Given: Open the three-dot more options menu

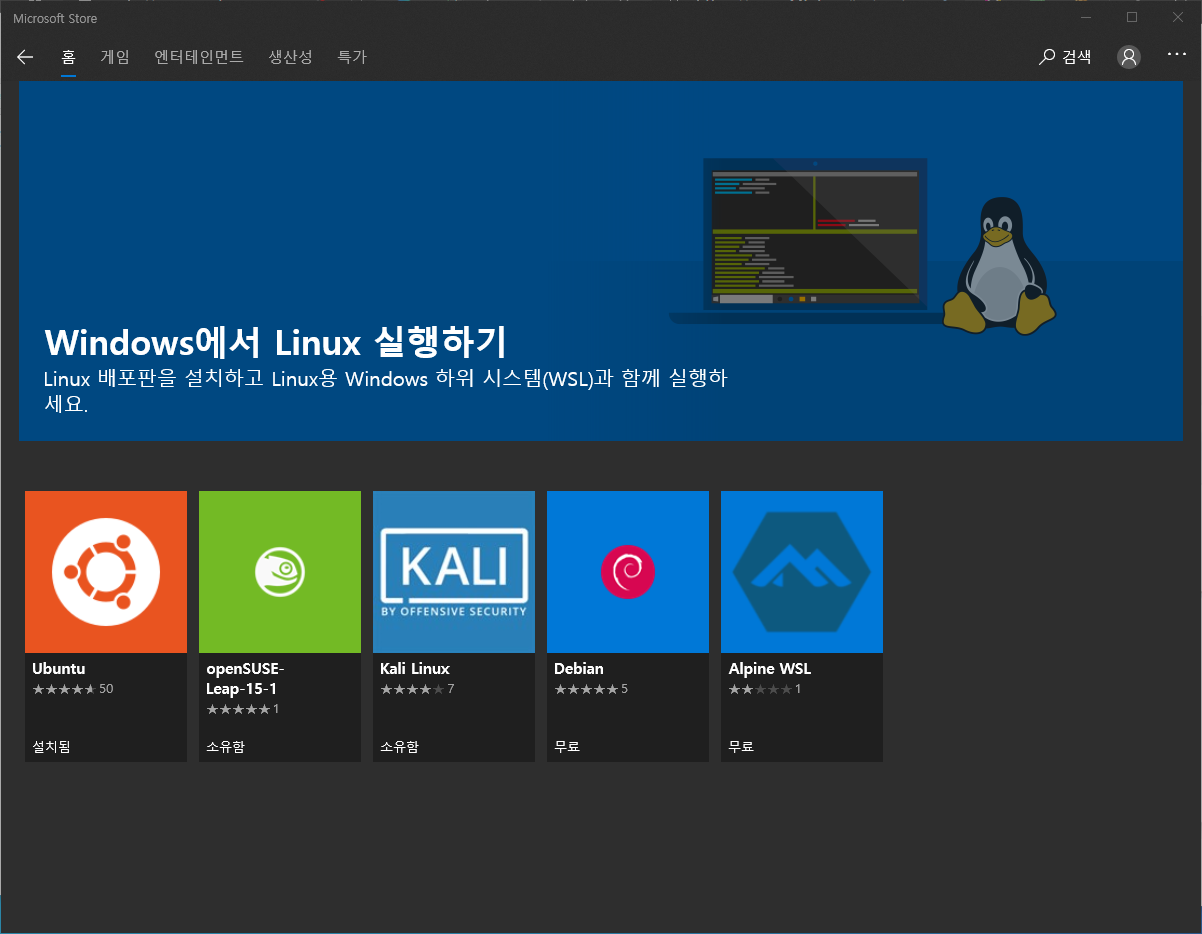Looking at the screenshot, I should point(1177,53).
